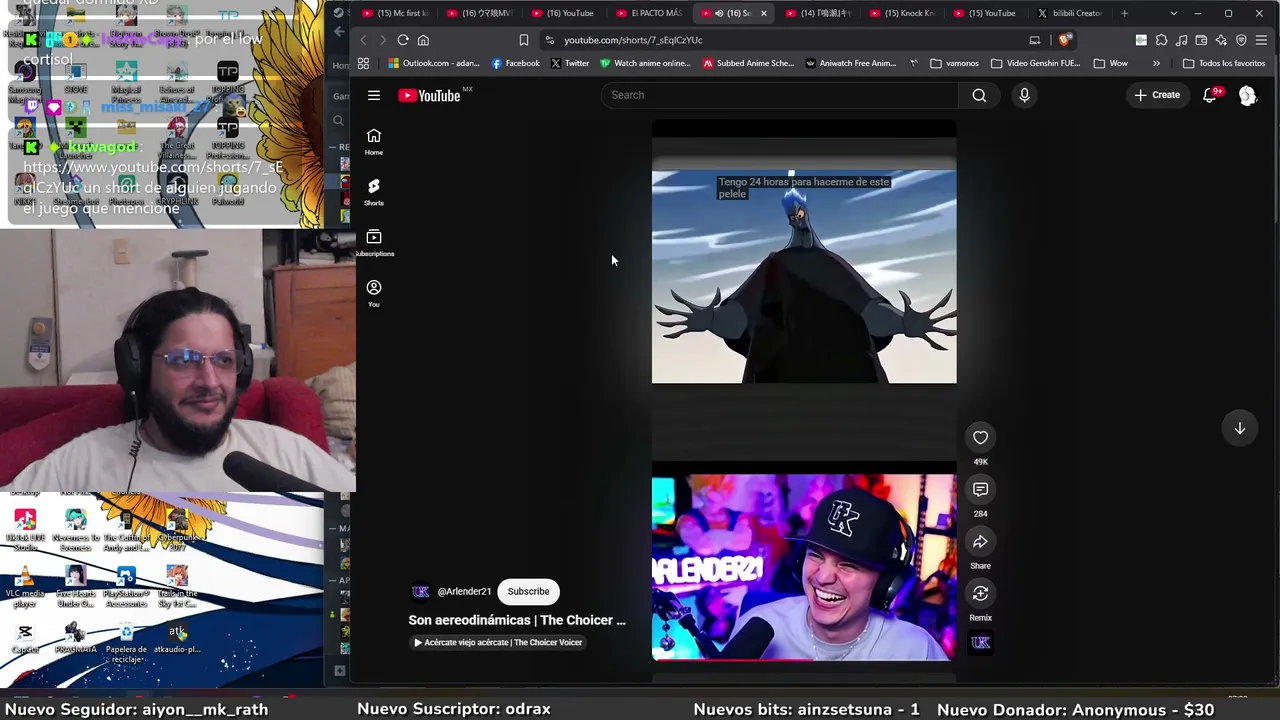Click the browser address bar URL

click(x=633, y=40)
